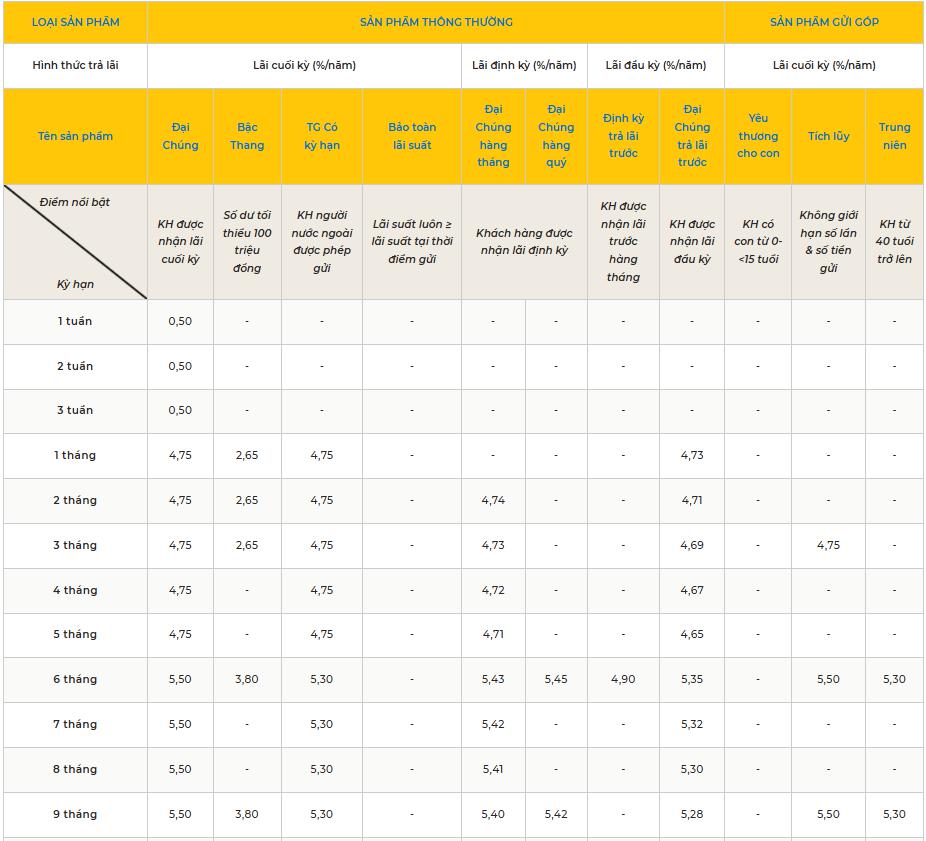Image resolution: width=926 pixels, height=841 pixels.
Task: Click 'Đại Chúng hàng tháng' header
Action: click(493, 136)
